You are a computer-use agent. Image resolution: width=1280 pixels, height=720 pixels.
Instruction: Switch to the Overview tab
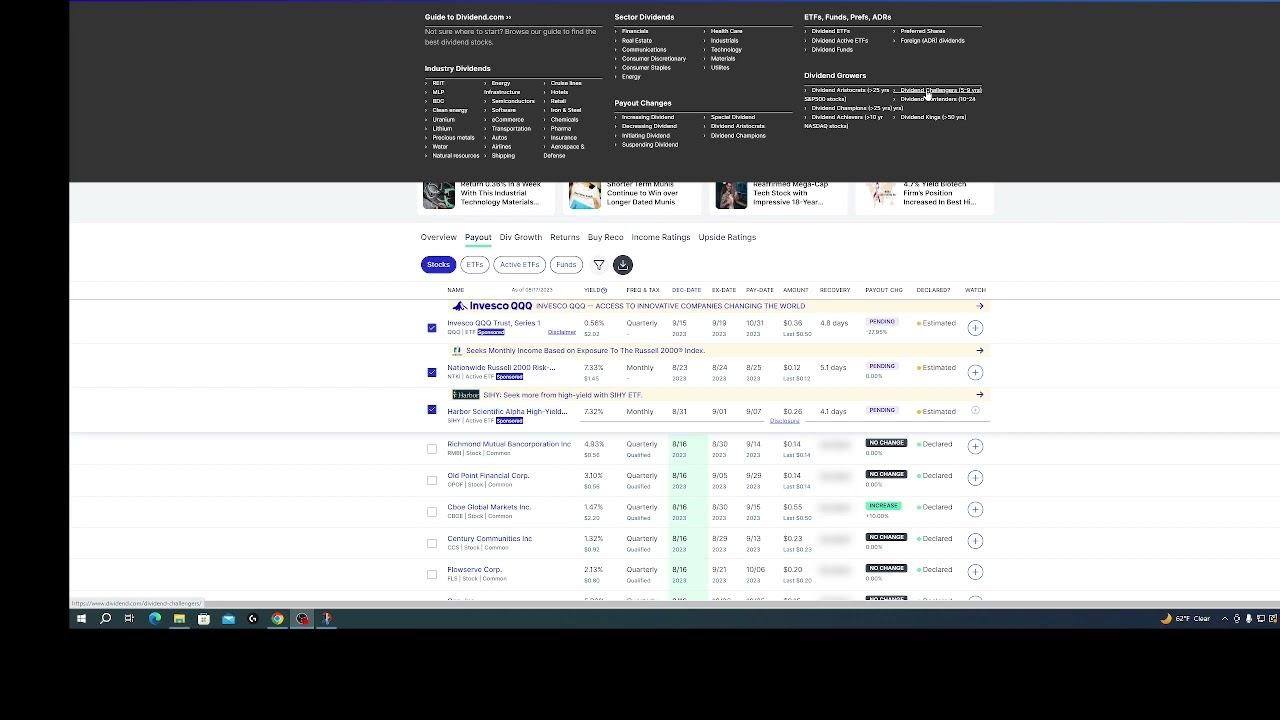(x=438, y=237)
